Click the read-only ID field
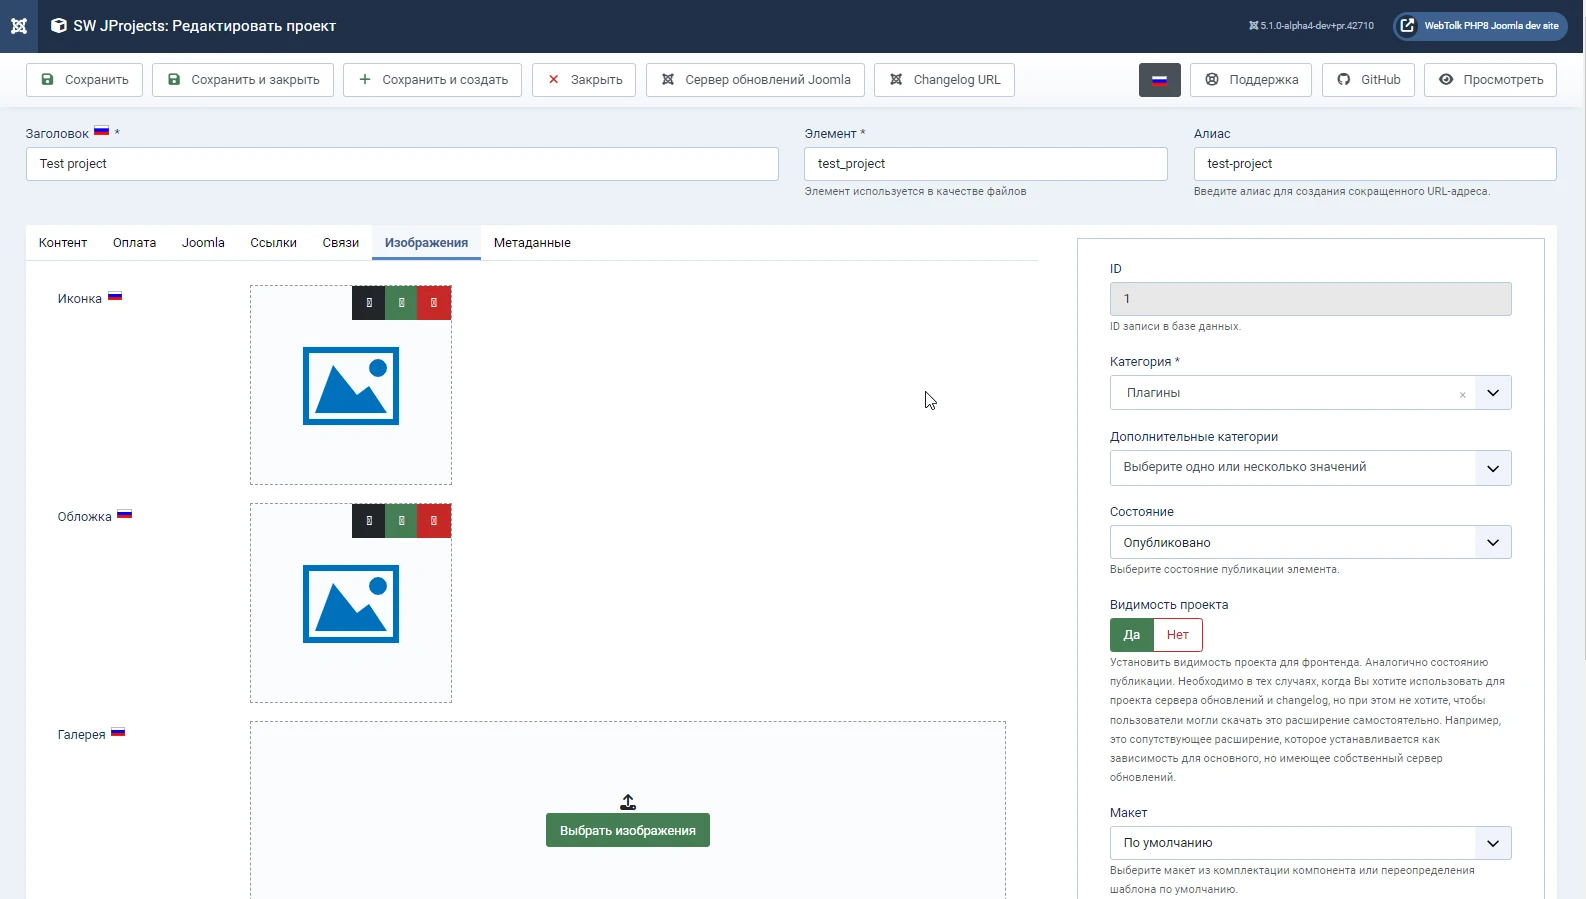Viewport: 1586px width, 899px height. point(1310,299)
